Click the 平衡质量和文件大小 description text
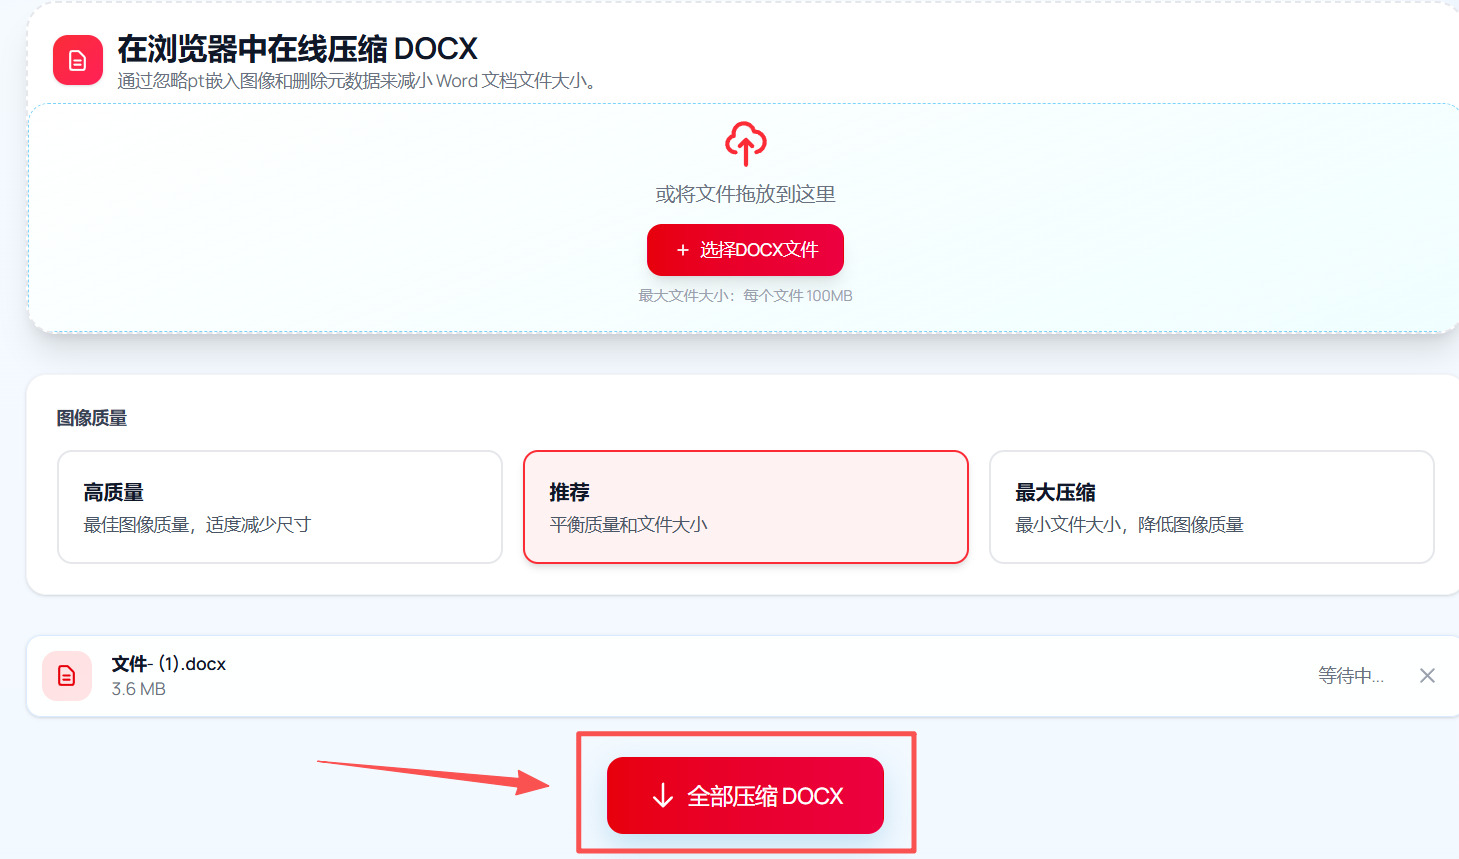Viewport: 1459px width, 859px height. click(629, 525)
